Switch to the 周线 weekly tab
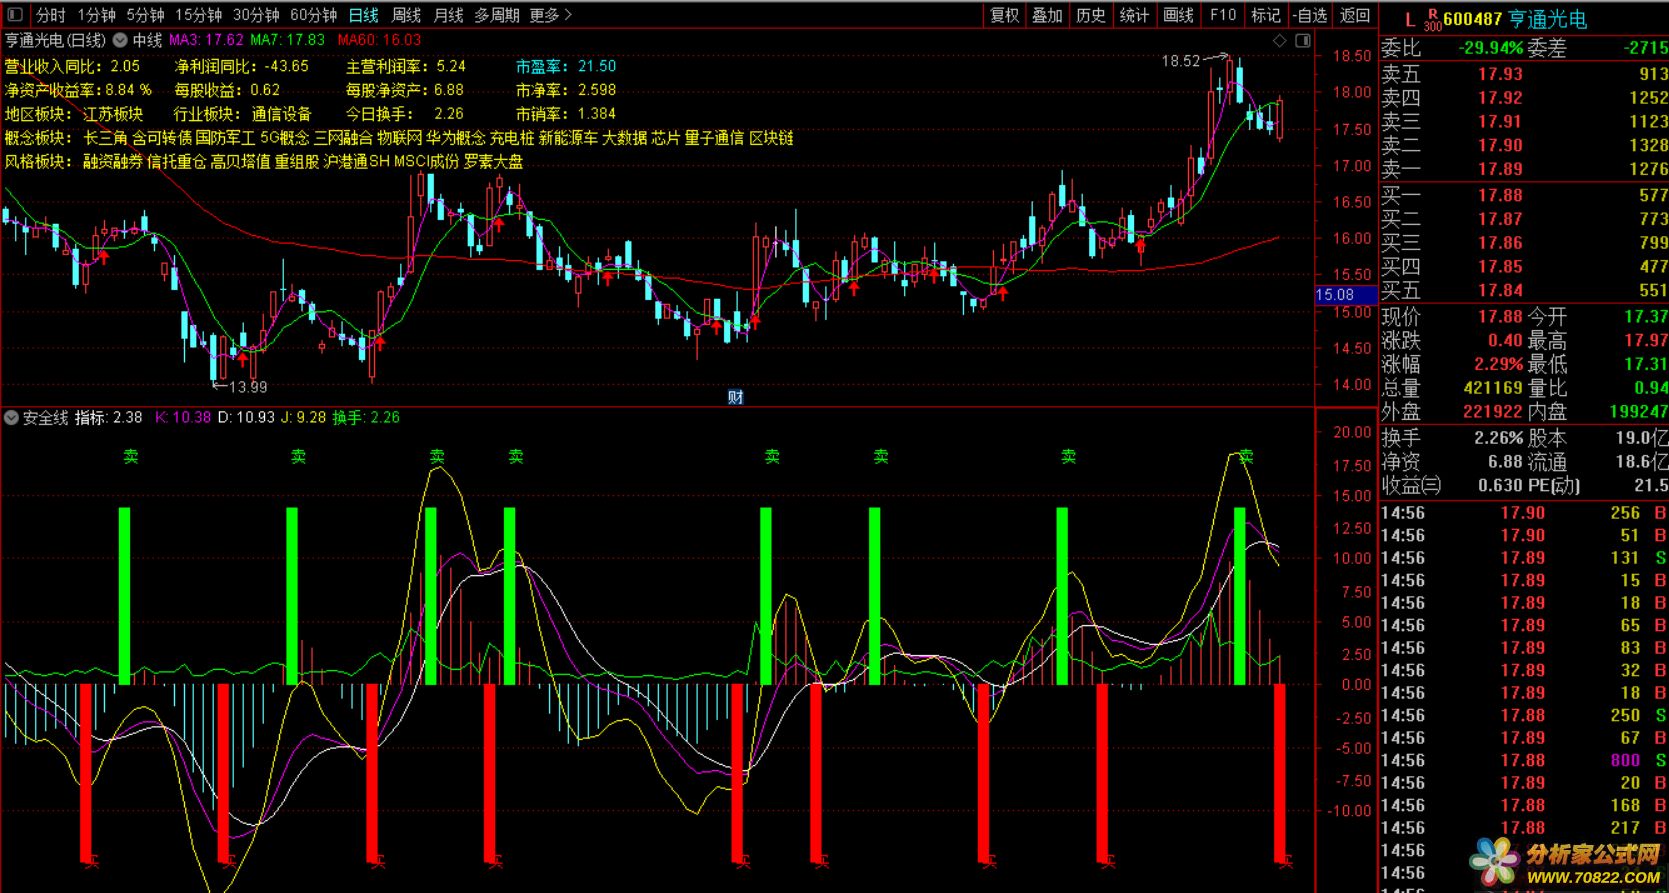The width and height of the screenshot is (1669, 893). [406, 15]
